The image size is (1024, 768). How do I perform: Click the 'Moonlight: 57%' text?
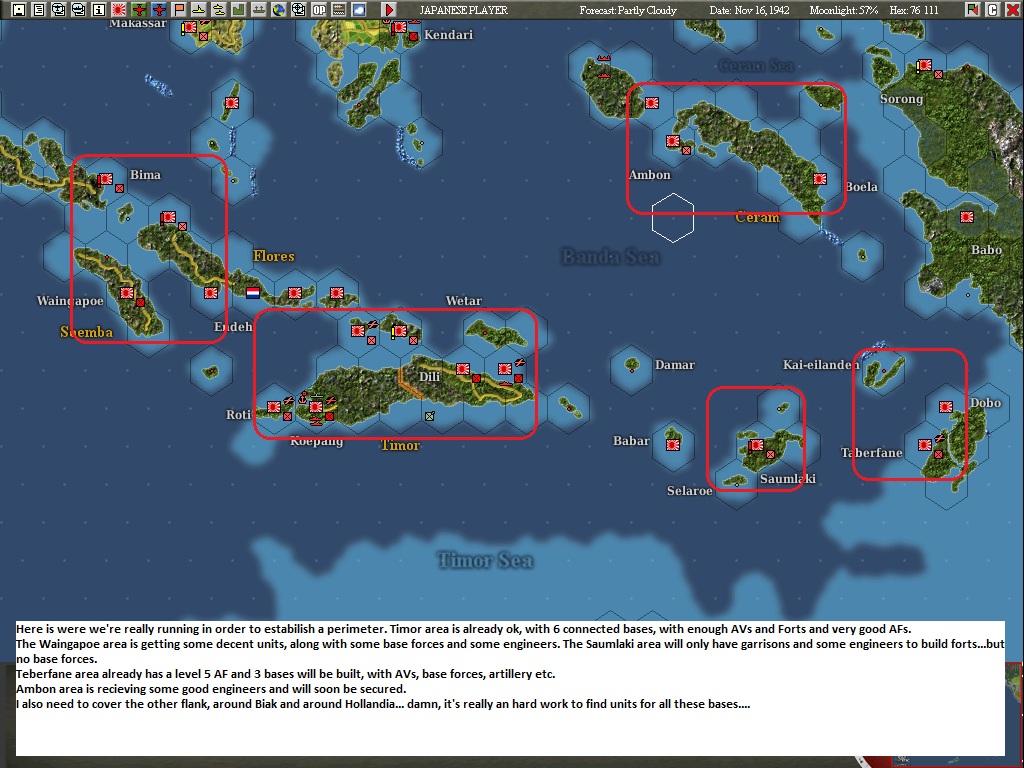pos(844,10)
